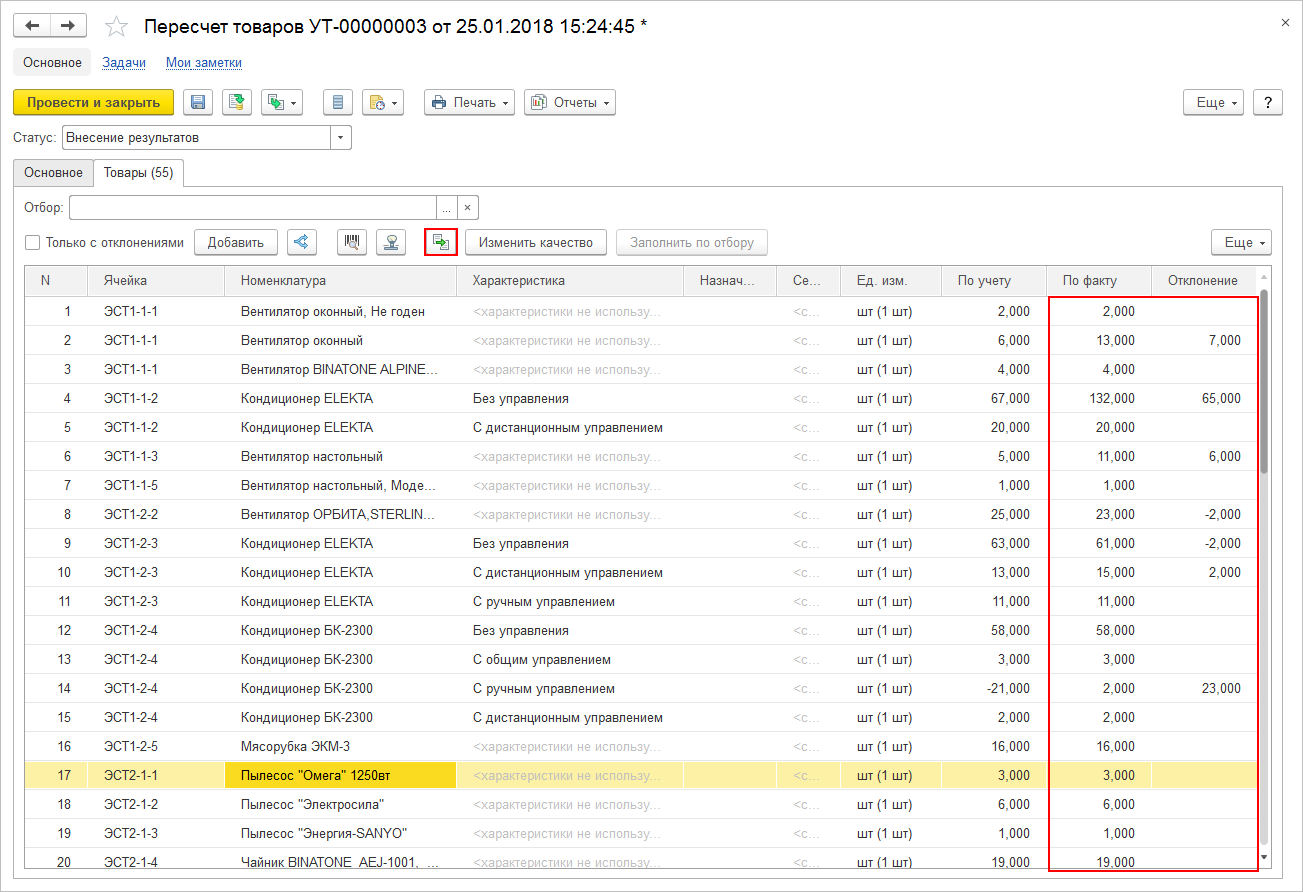Image resolution: width=1303 pixels, height=892 pixels.
Task: Click the weighing scales icon
Action: pyautogui.click(x=391, y=242)
